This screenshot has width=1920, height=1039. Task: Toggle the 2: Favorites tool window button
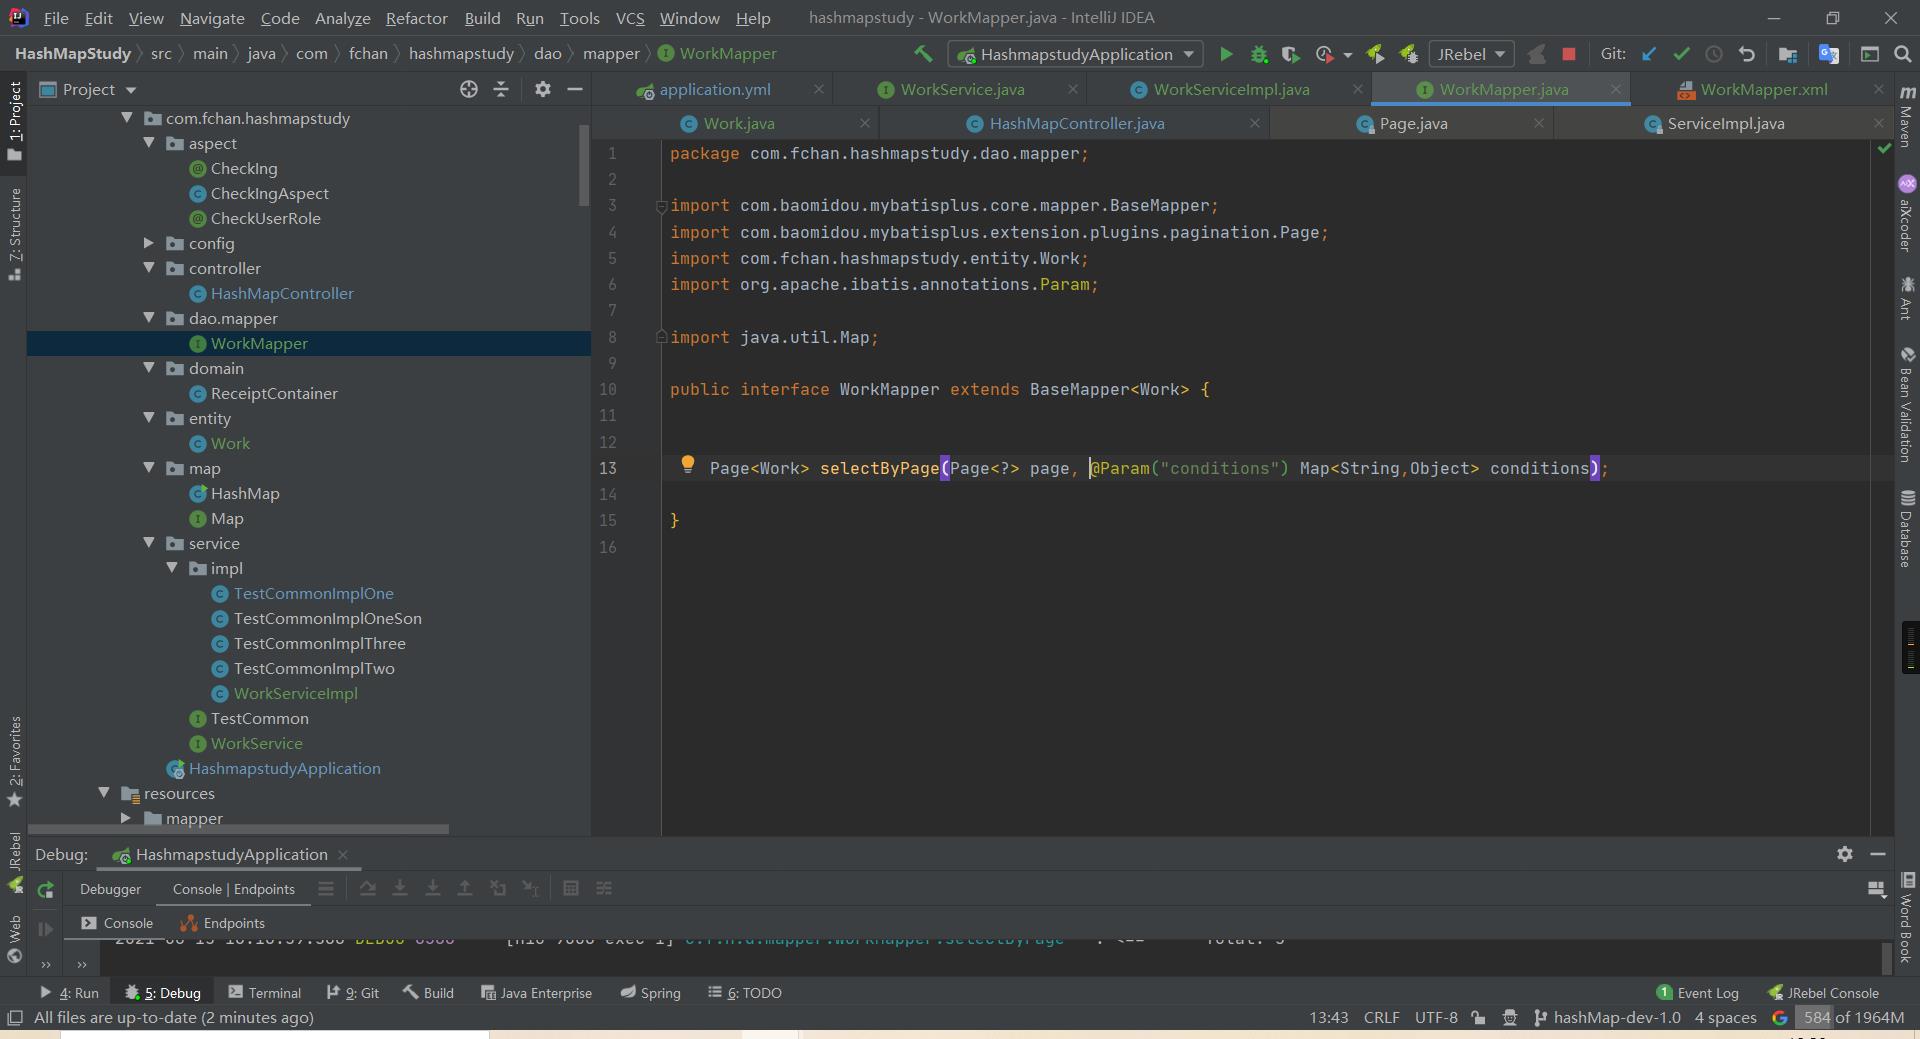point(14,762)
